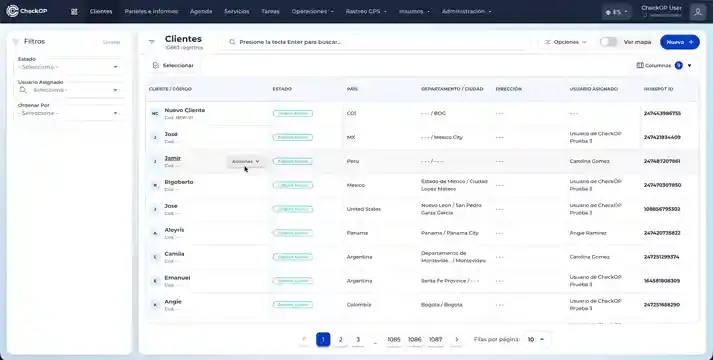Expand the Insumos menu
The height and width of the screenshot is (360, 713).
point(414,11)
